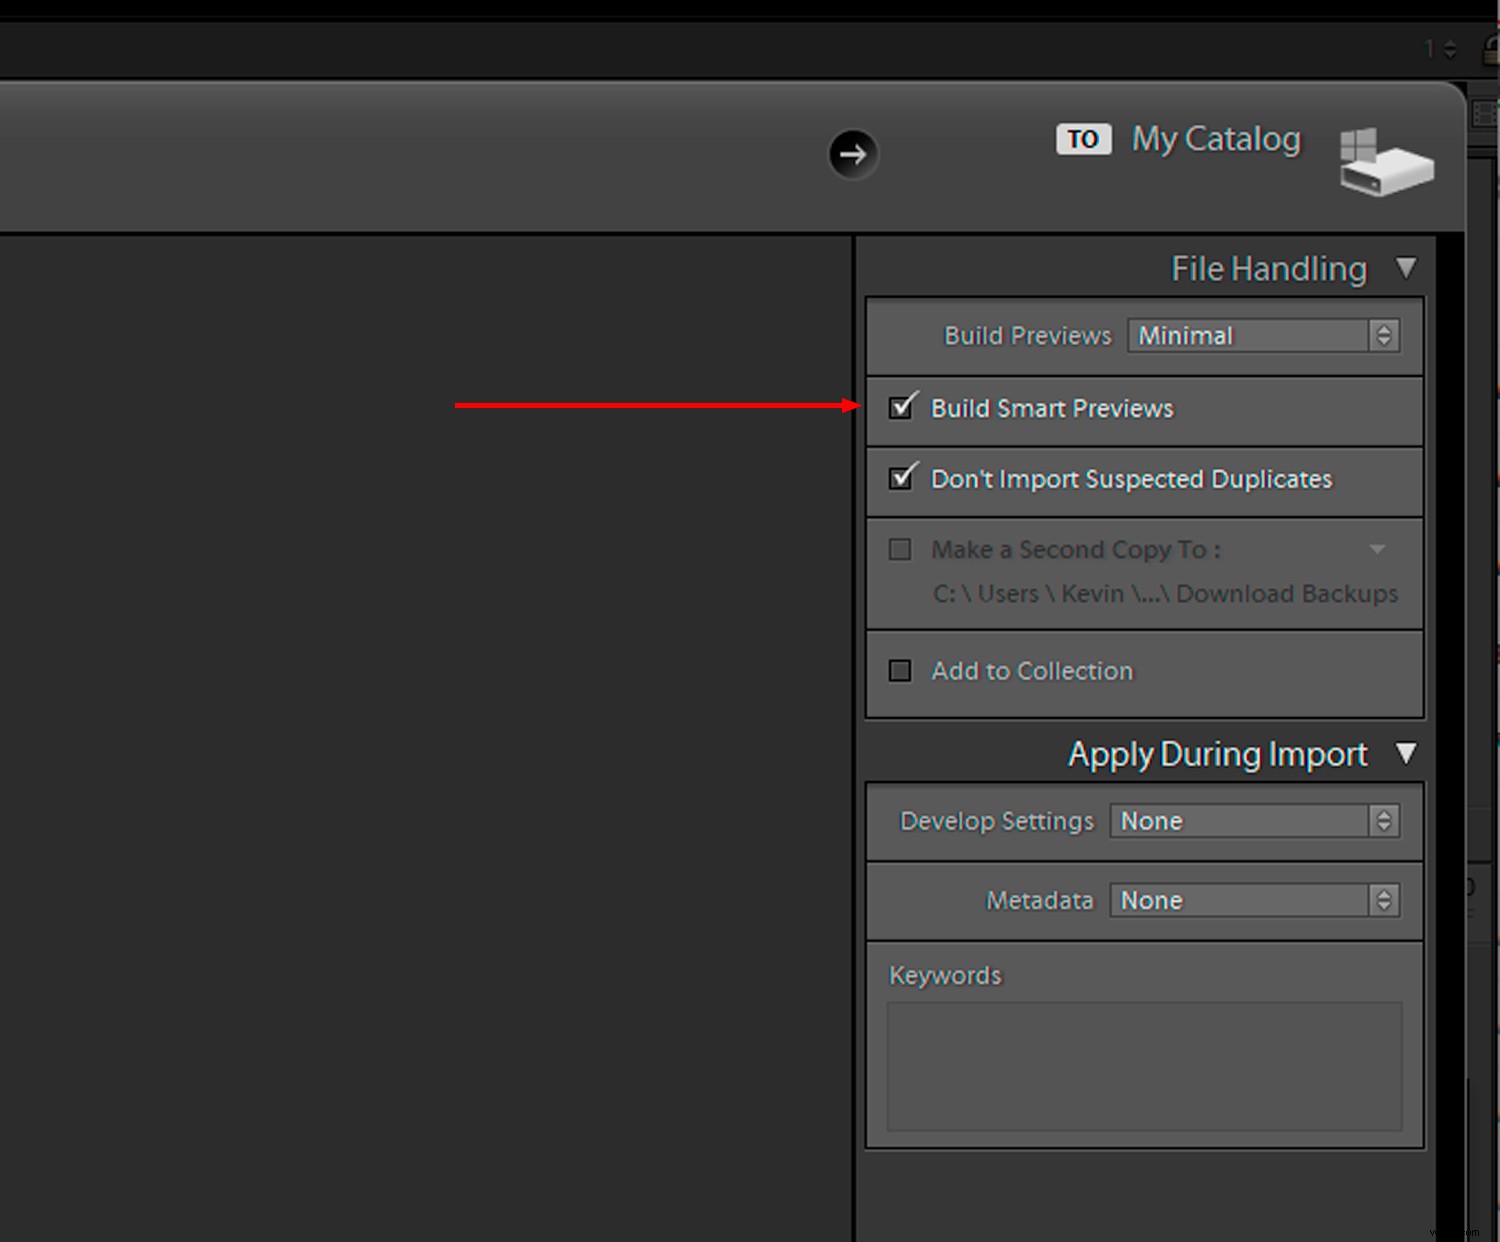Screen dimensions: 1500x1242
Task: Uncheck Don't Import Suspected Duplicates
Action: point(901,478)
